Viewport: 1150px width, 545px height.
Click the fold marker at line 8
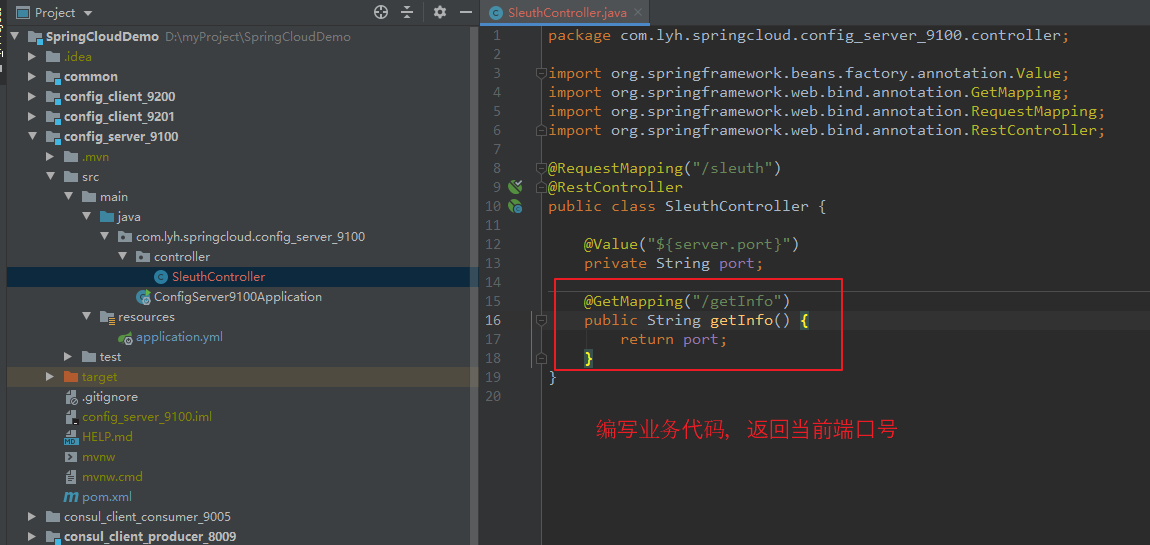point(541,168)
